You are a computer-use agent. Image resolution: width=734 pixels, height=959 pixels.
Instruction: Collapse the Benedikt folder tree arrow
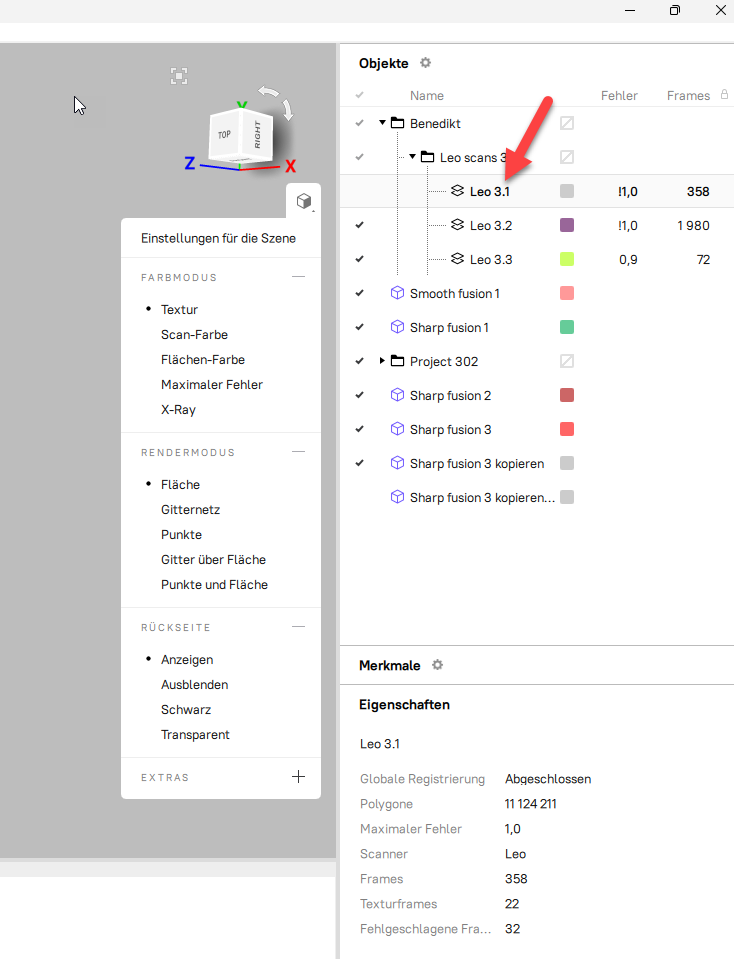point(382,123)
